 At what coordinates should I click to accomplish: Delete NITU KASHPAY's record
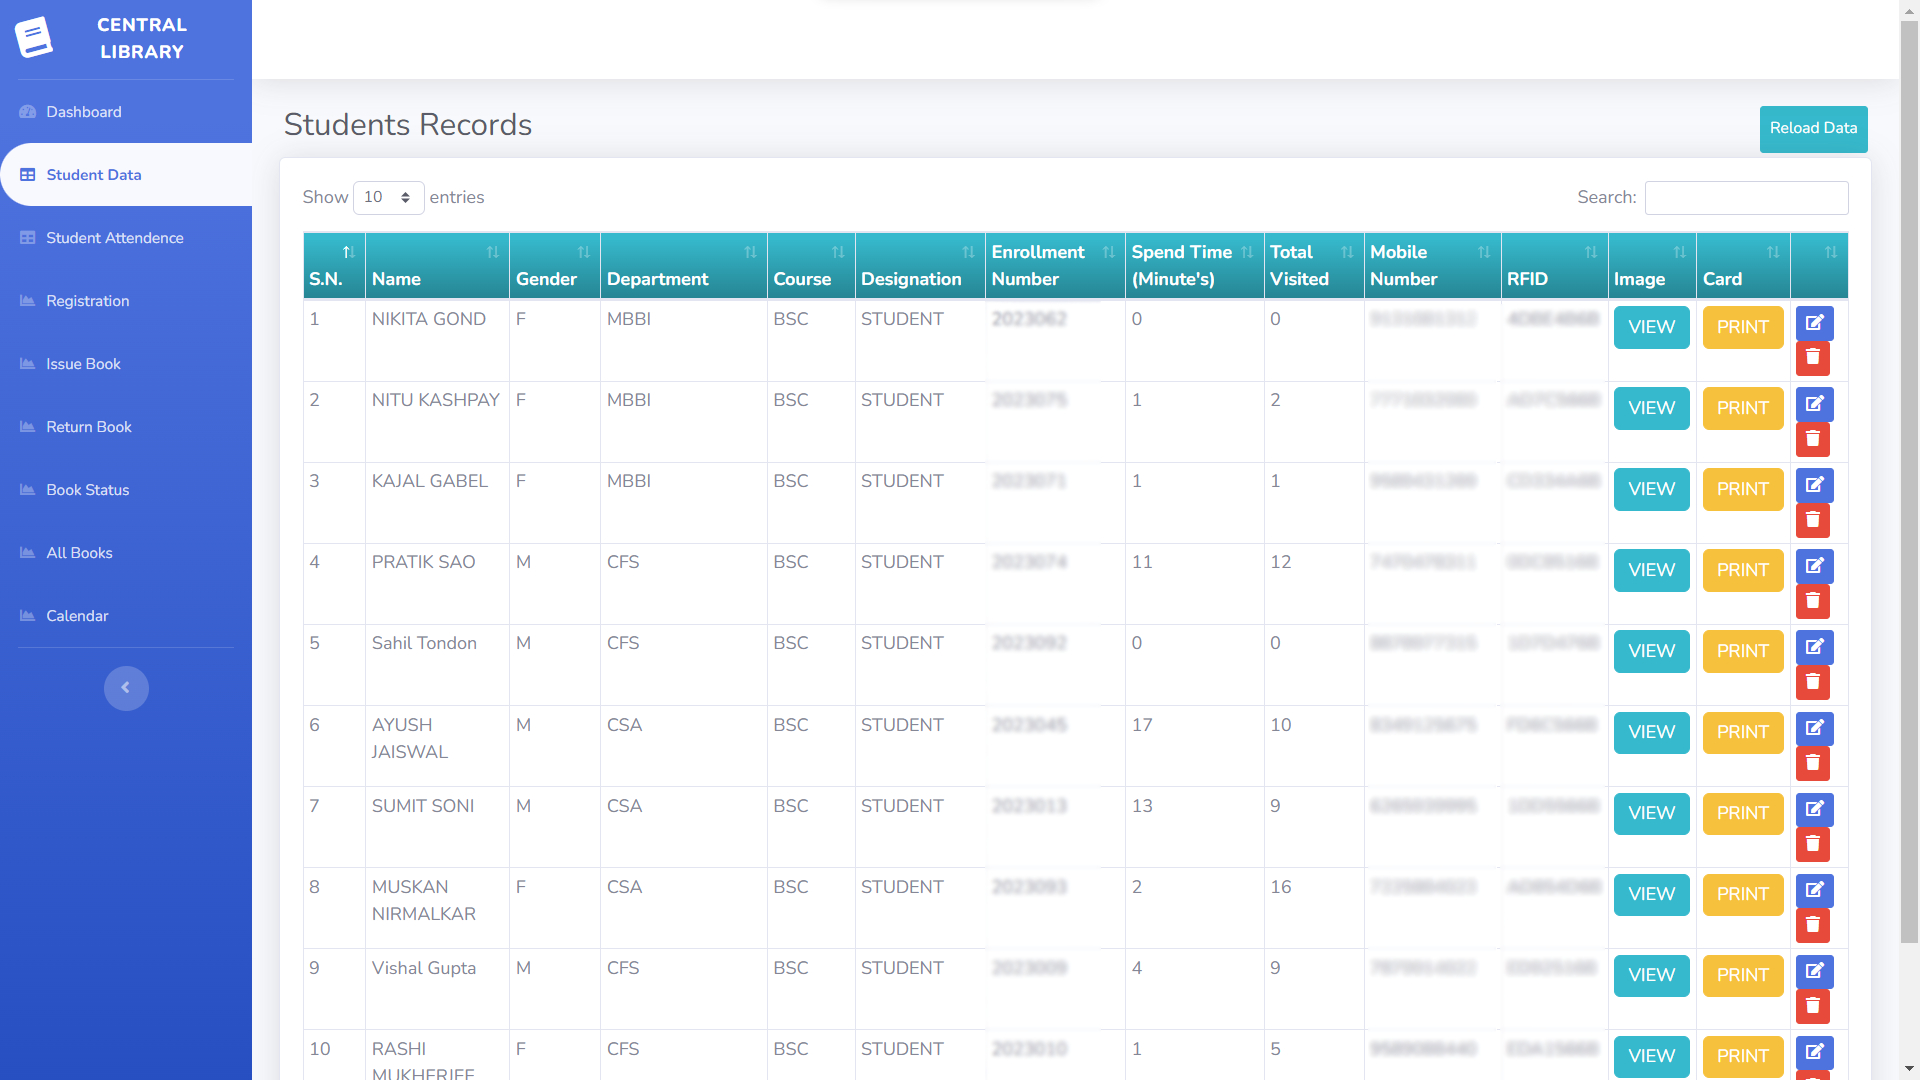tap(1812, 439)
